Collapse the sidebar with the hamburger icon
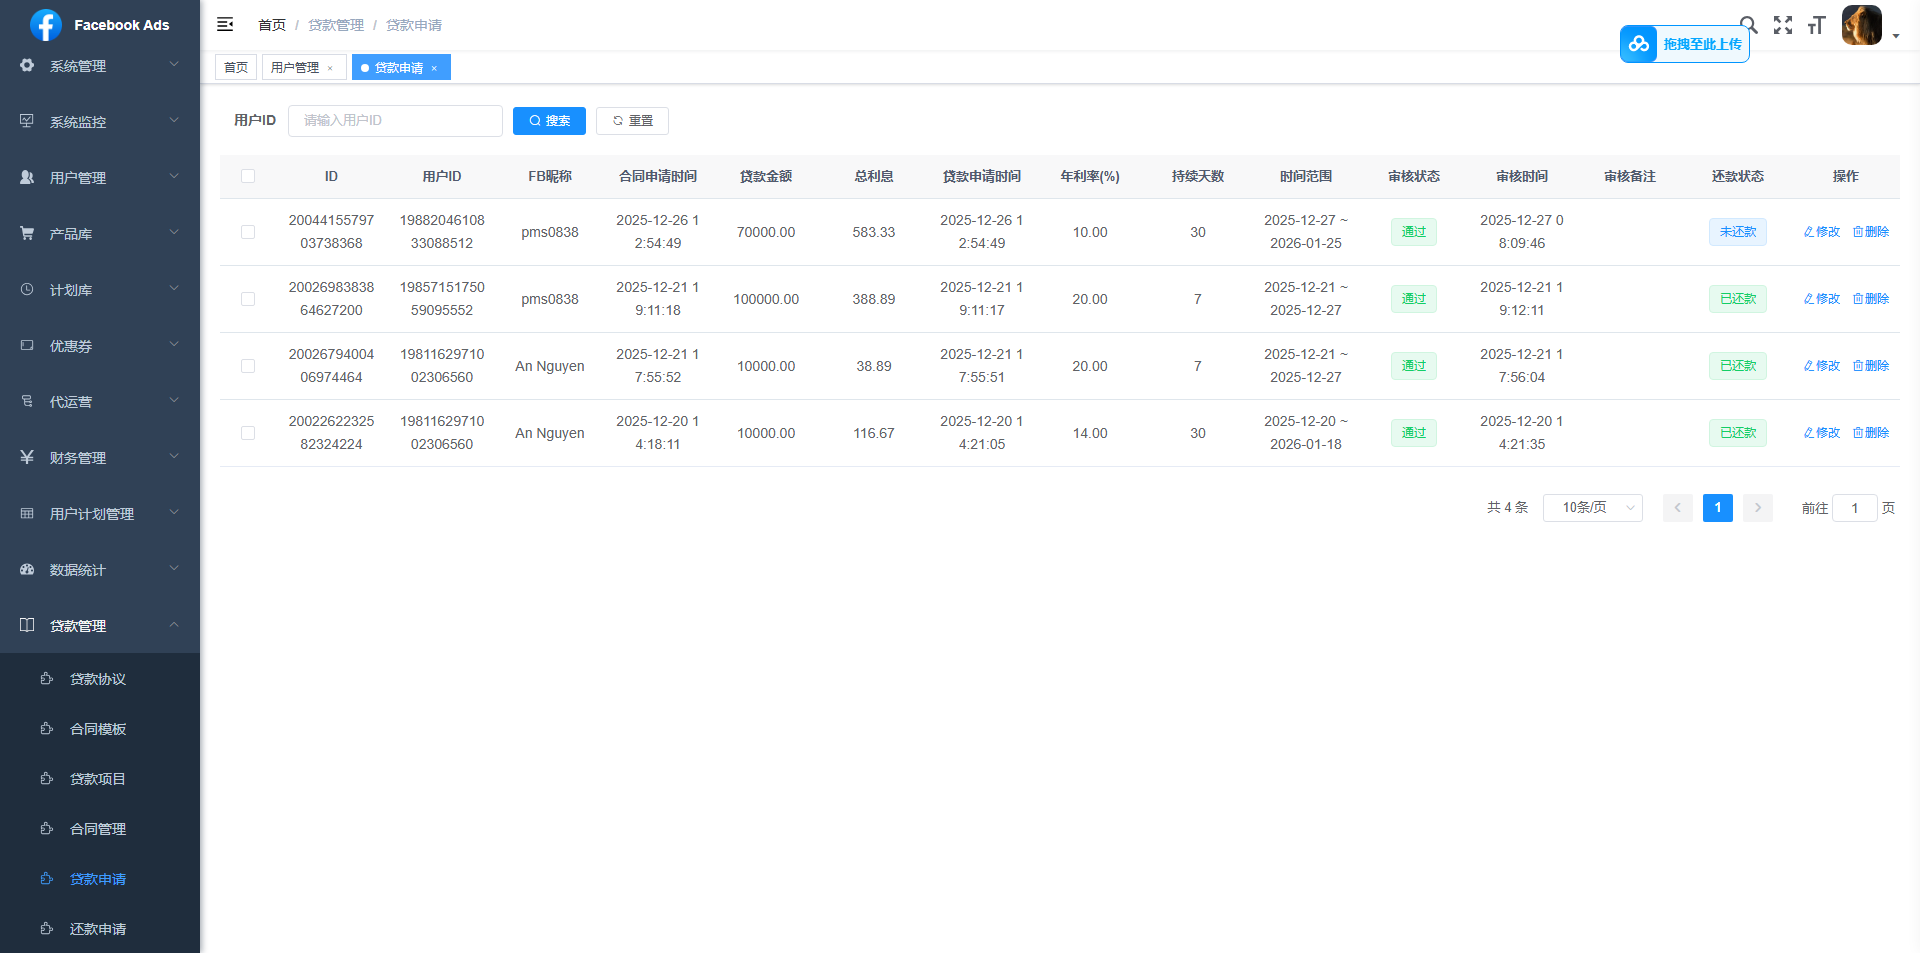The width and height of the screenshot is (1920, 953). (x=225, y=24)
